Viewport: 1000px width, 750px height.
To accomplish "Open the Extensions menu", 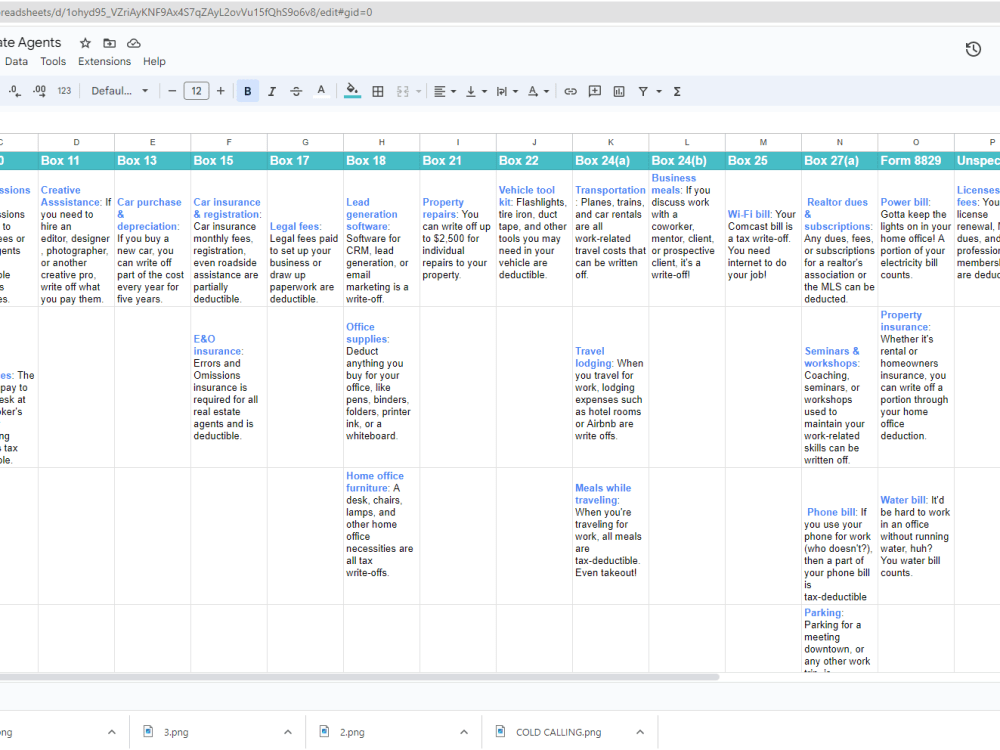I will click(x=105, y=61).
